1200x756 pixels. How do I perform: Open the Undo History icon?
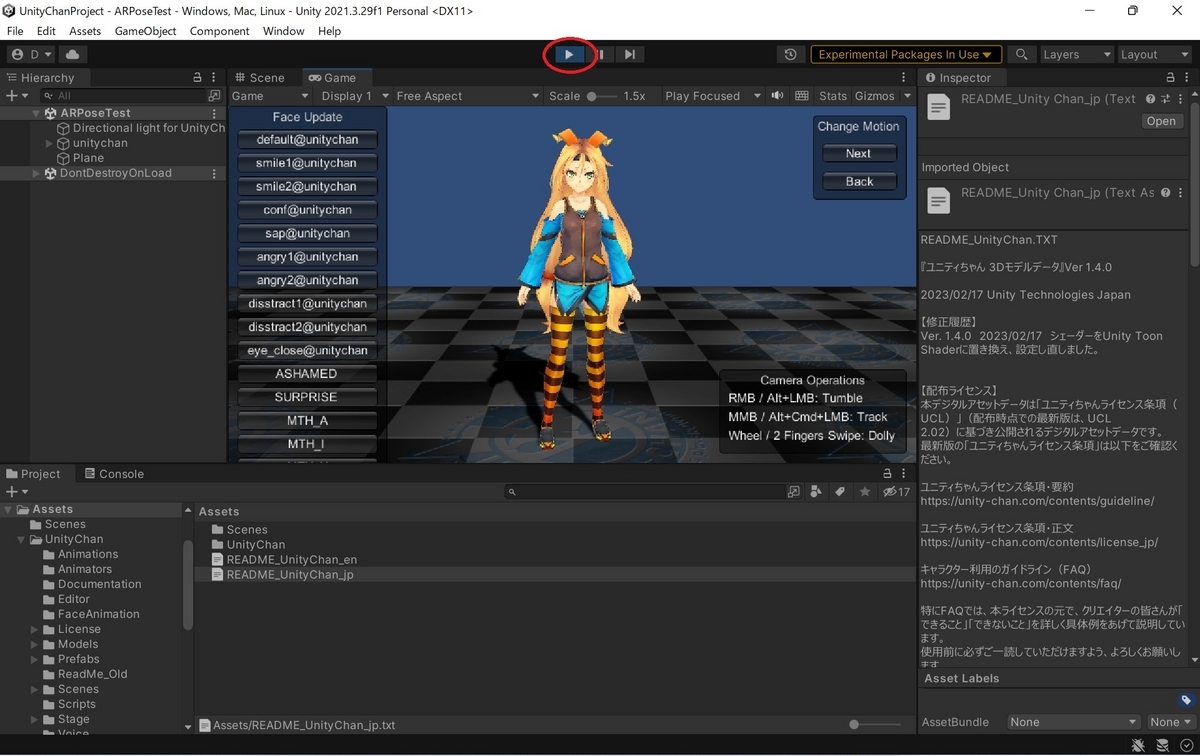[791, 54]
